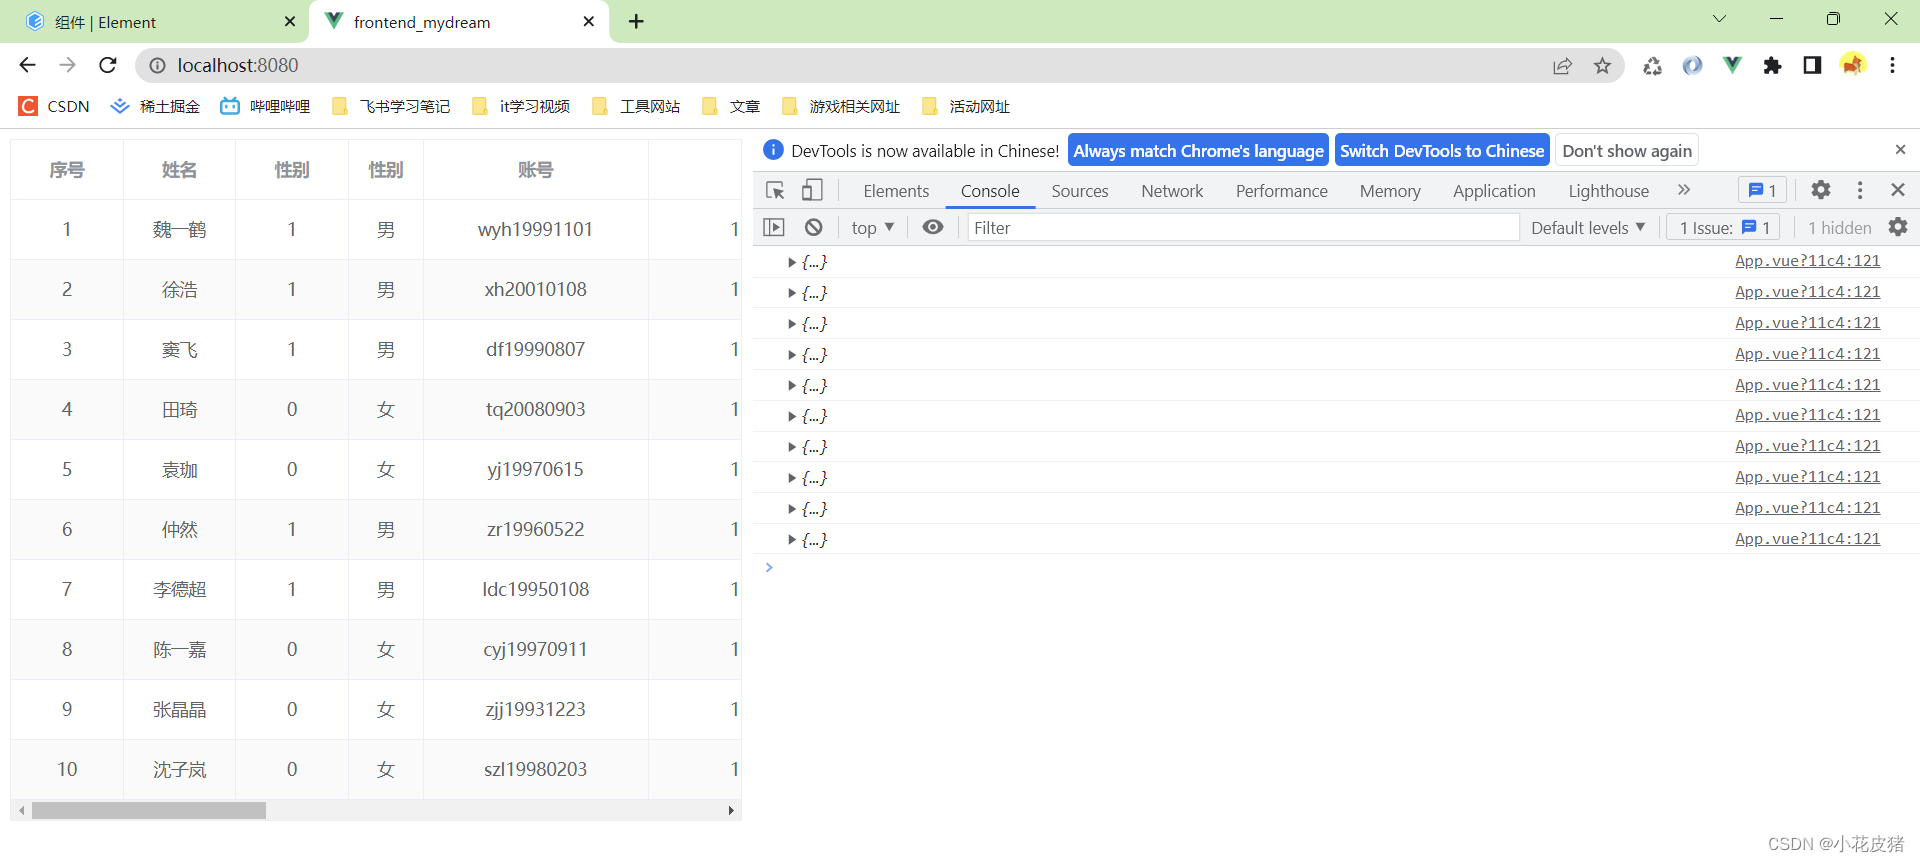Click the horizontal table scrollbar thumb
Image resolution: width=1920 pixels, height=862 pixels.
point(149,810)
